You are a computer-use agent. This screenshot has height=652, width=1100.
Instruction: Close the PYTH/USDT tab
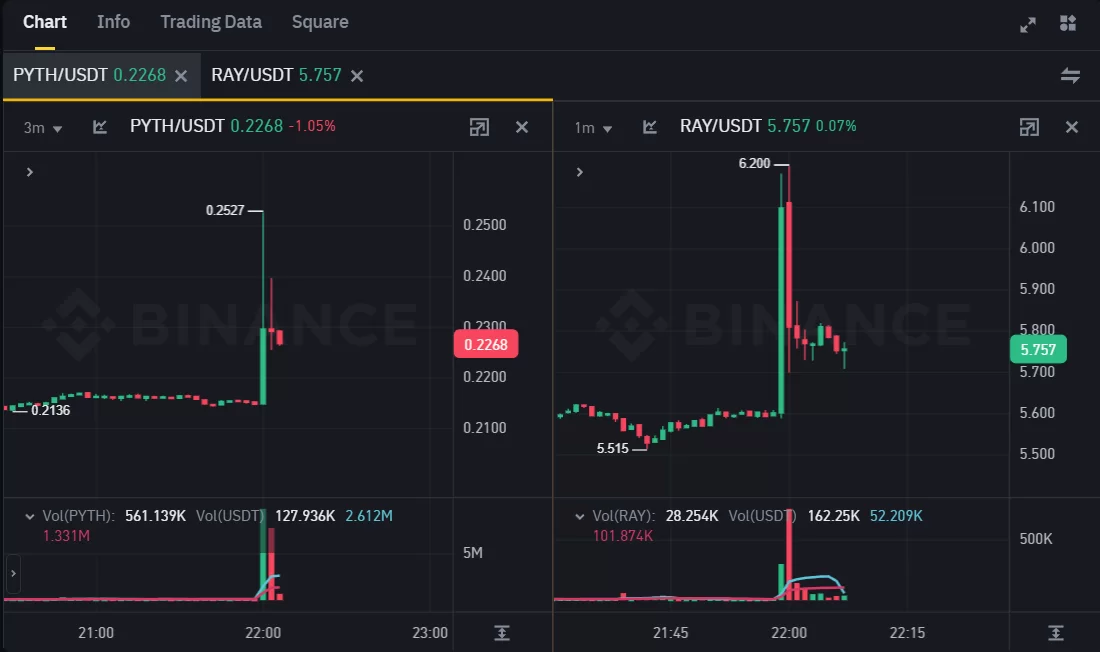tap(181, 76)
